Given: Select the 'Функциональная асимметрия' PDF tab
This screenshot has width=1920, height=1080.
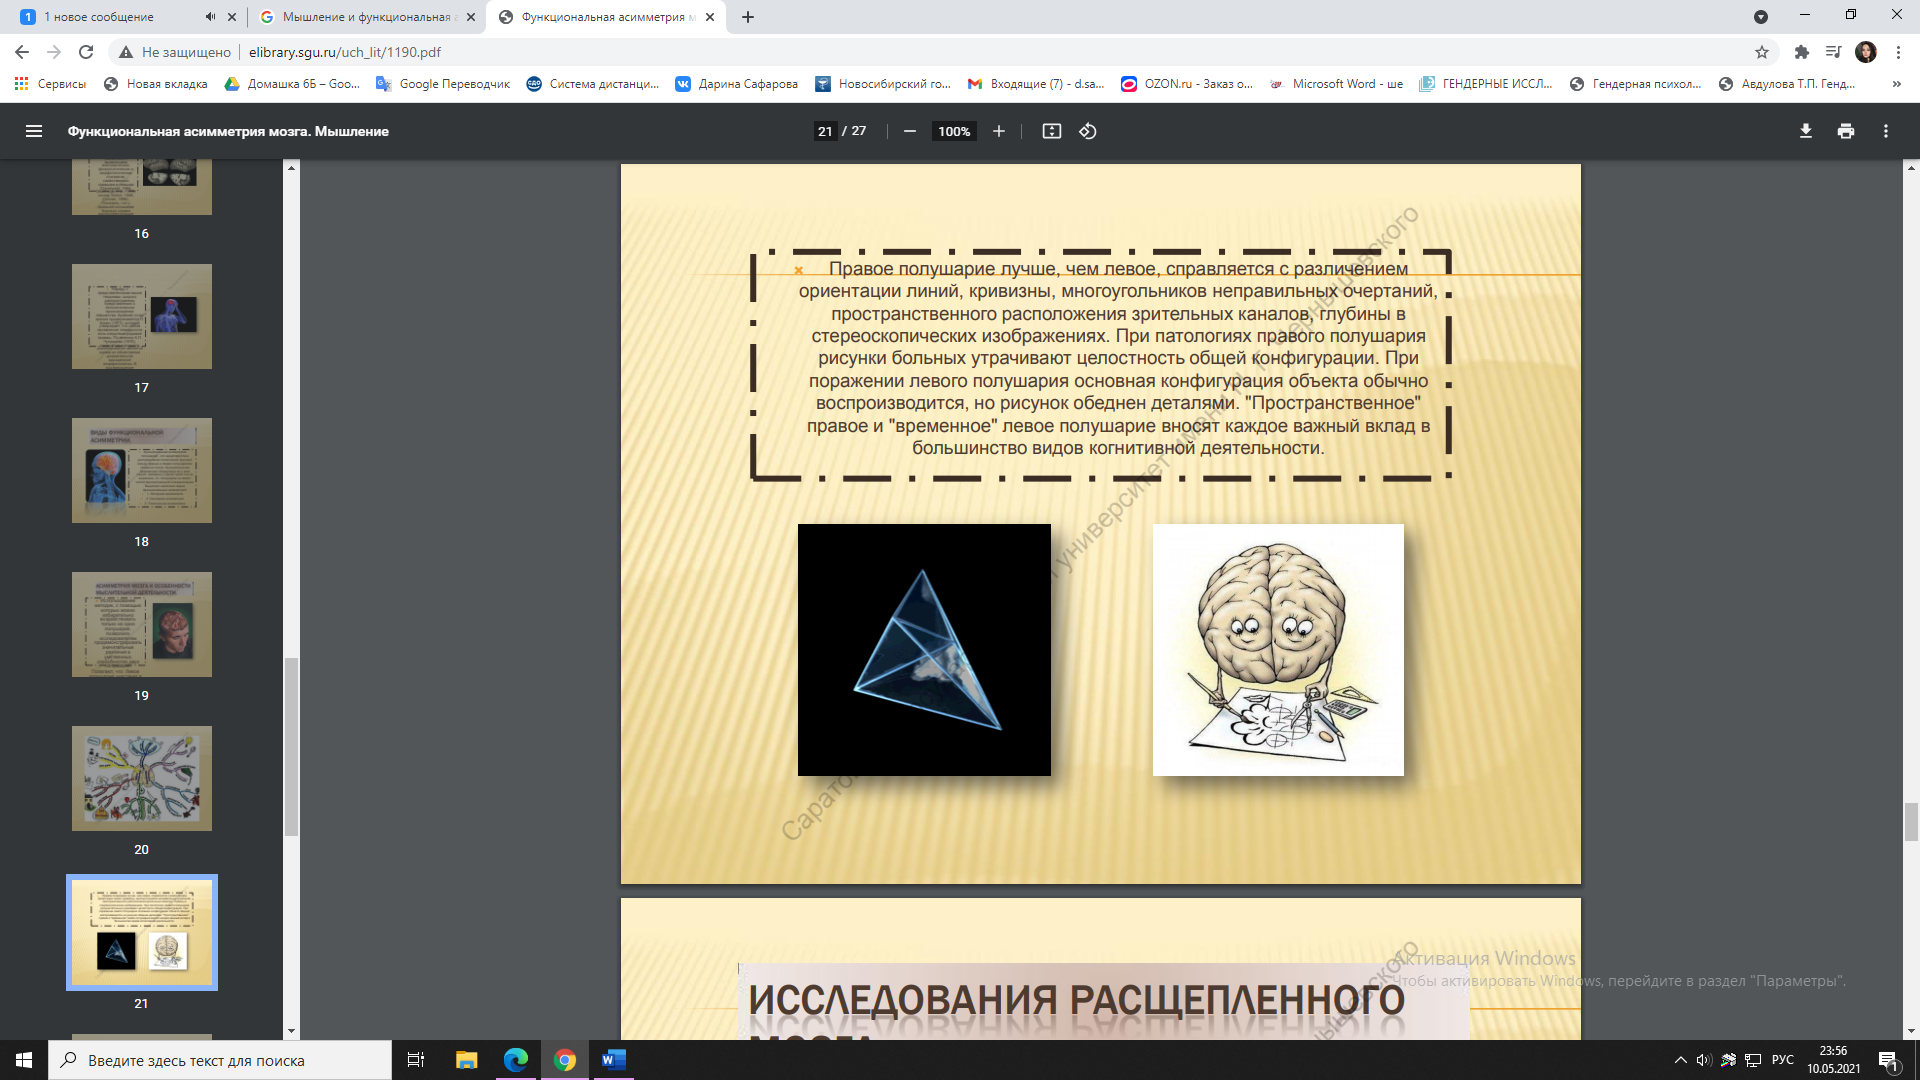Looking at the screenshot, I should tap(606, 17).
